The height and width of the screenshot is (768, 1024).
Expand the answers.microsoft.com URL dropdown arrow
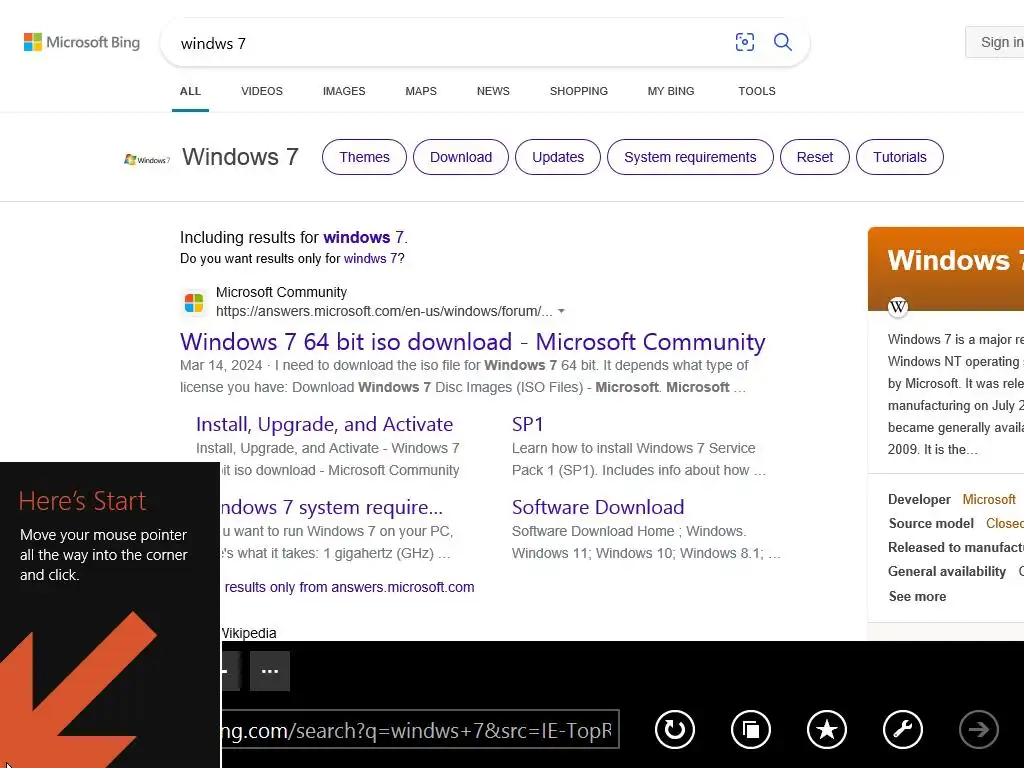point(561,312)
